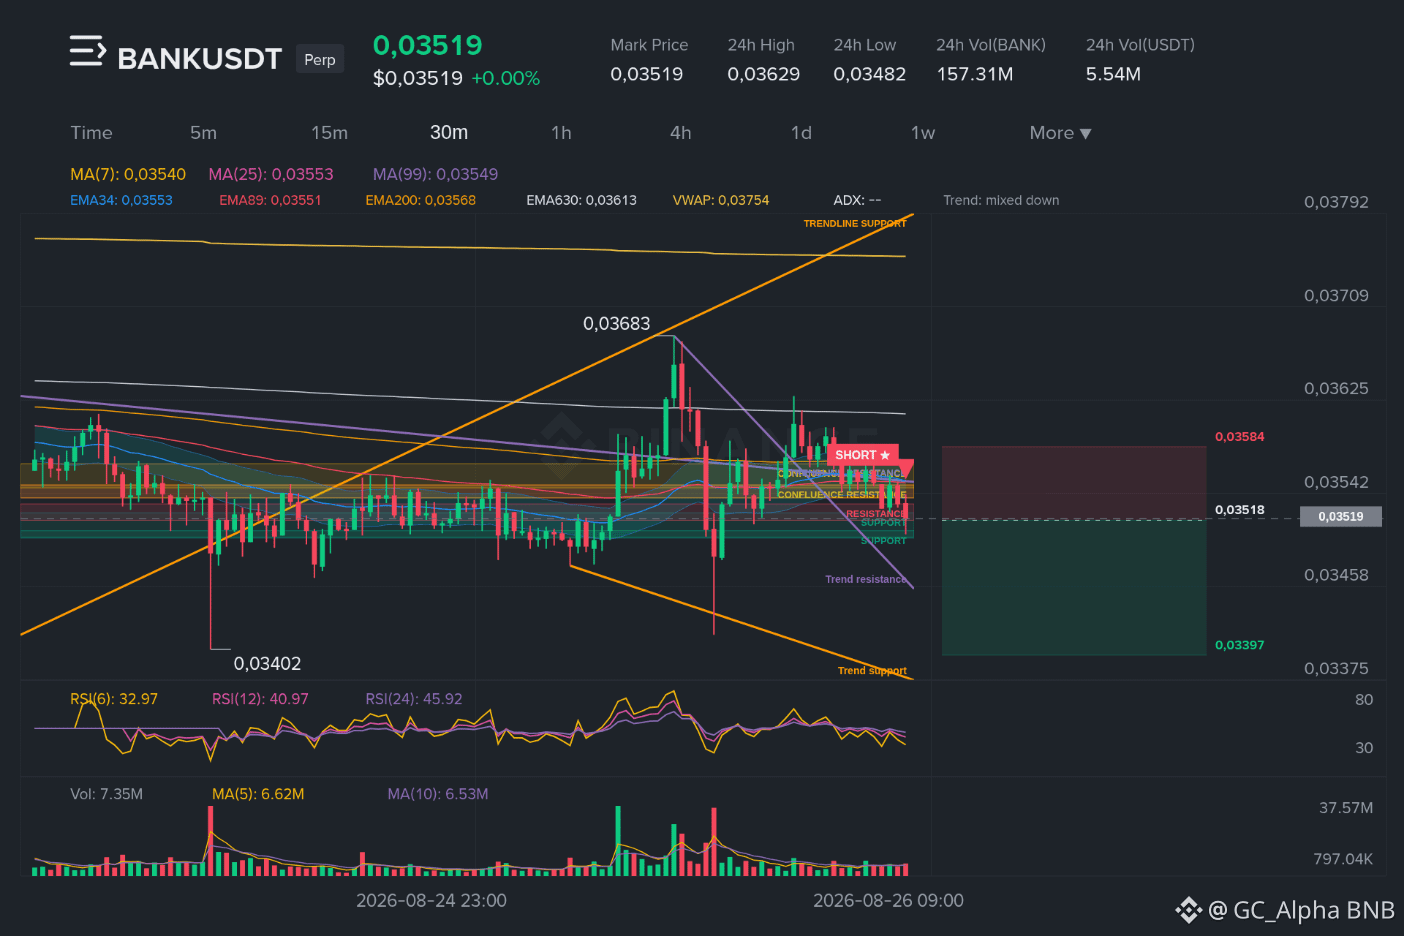Select the EMA200: 0,03568 label
The height and width of the screenshot is (936, 1404).
(x=420, y=200)
